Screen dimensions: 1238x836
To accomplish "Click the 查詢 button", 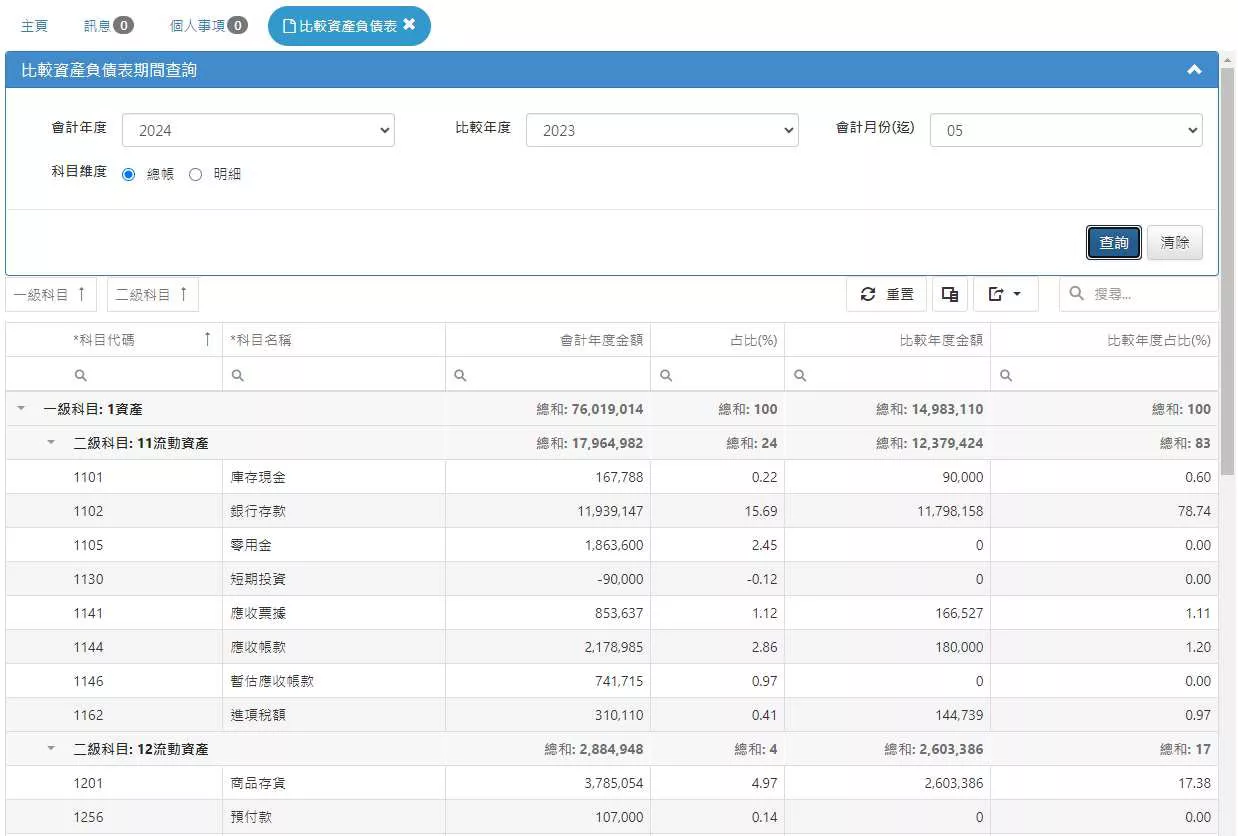I will click(x=1114, y=242).
